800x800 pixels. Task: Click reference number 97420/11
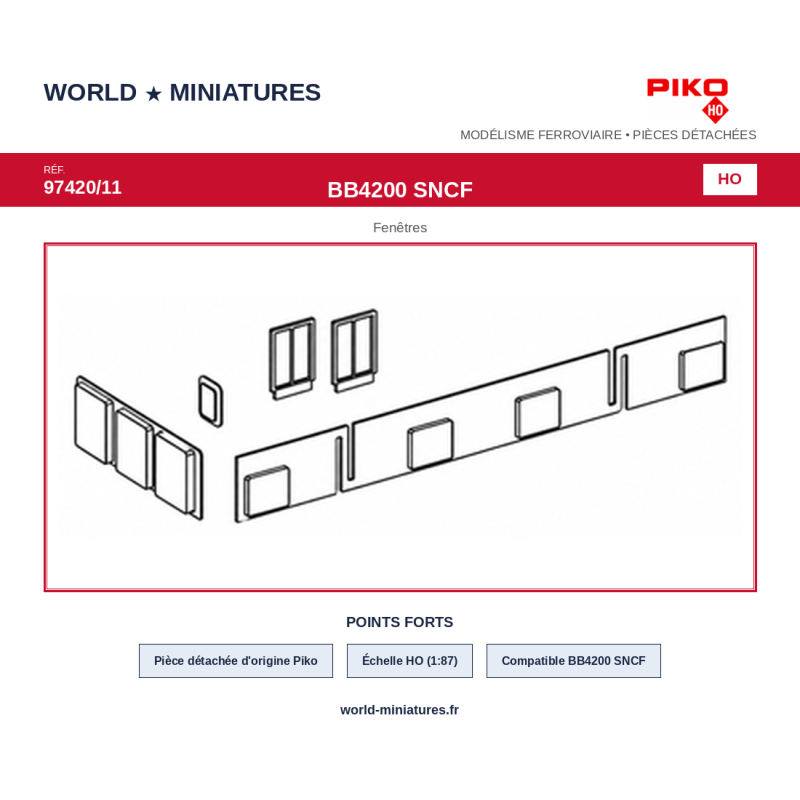tap(83, 188)
